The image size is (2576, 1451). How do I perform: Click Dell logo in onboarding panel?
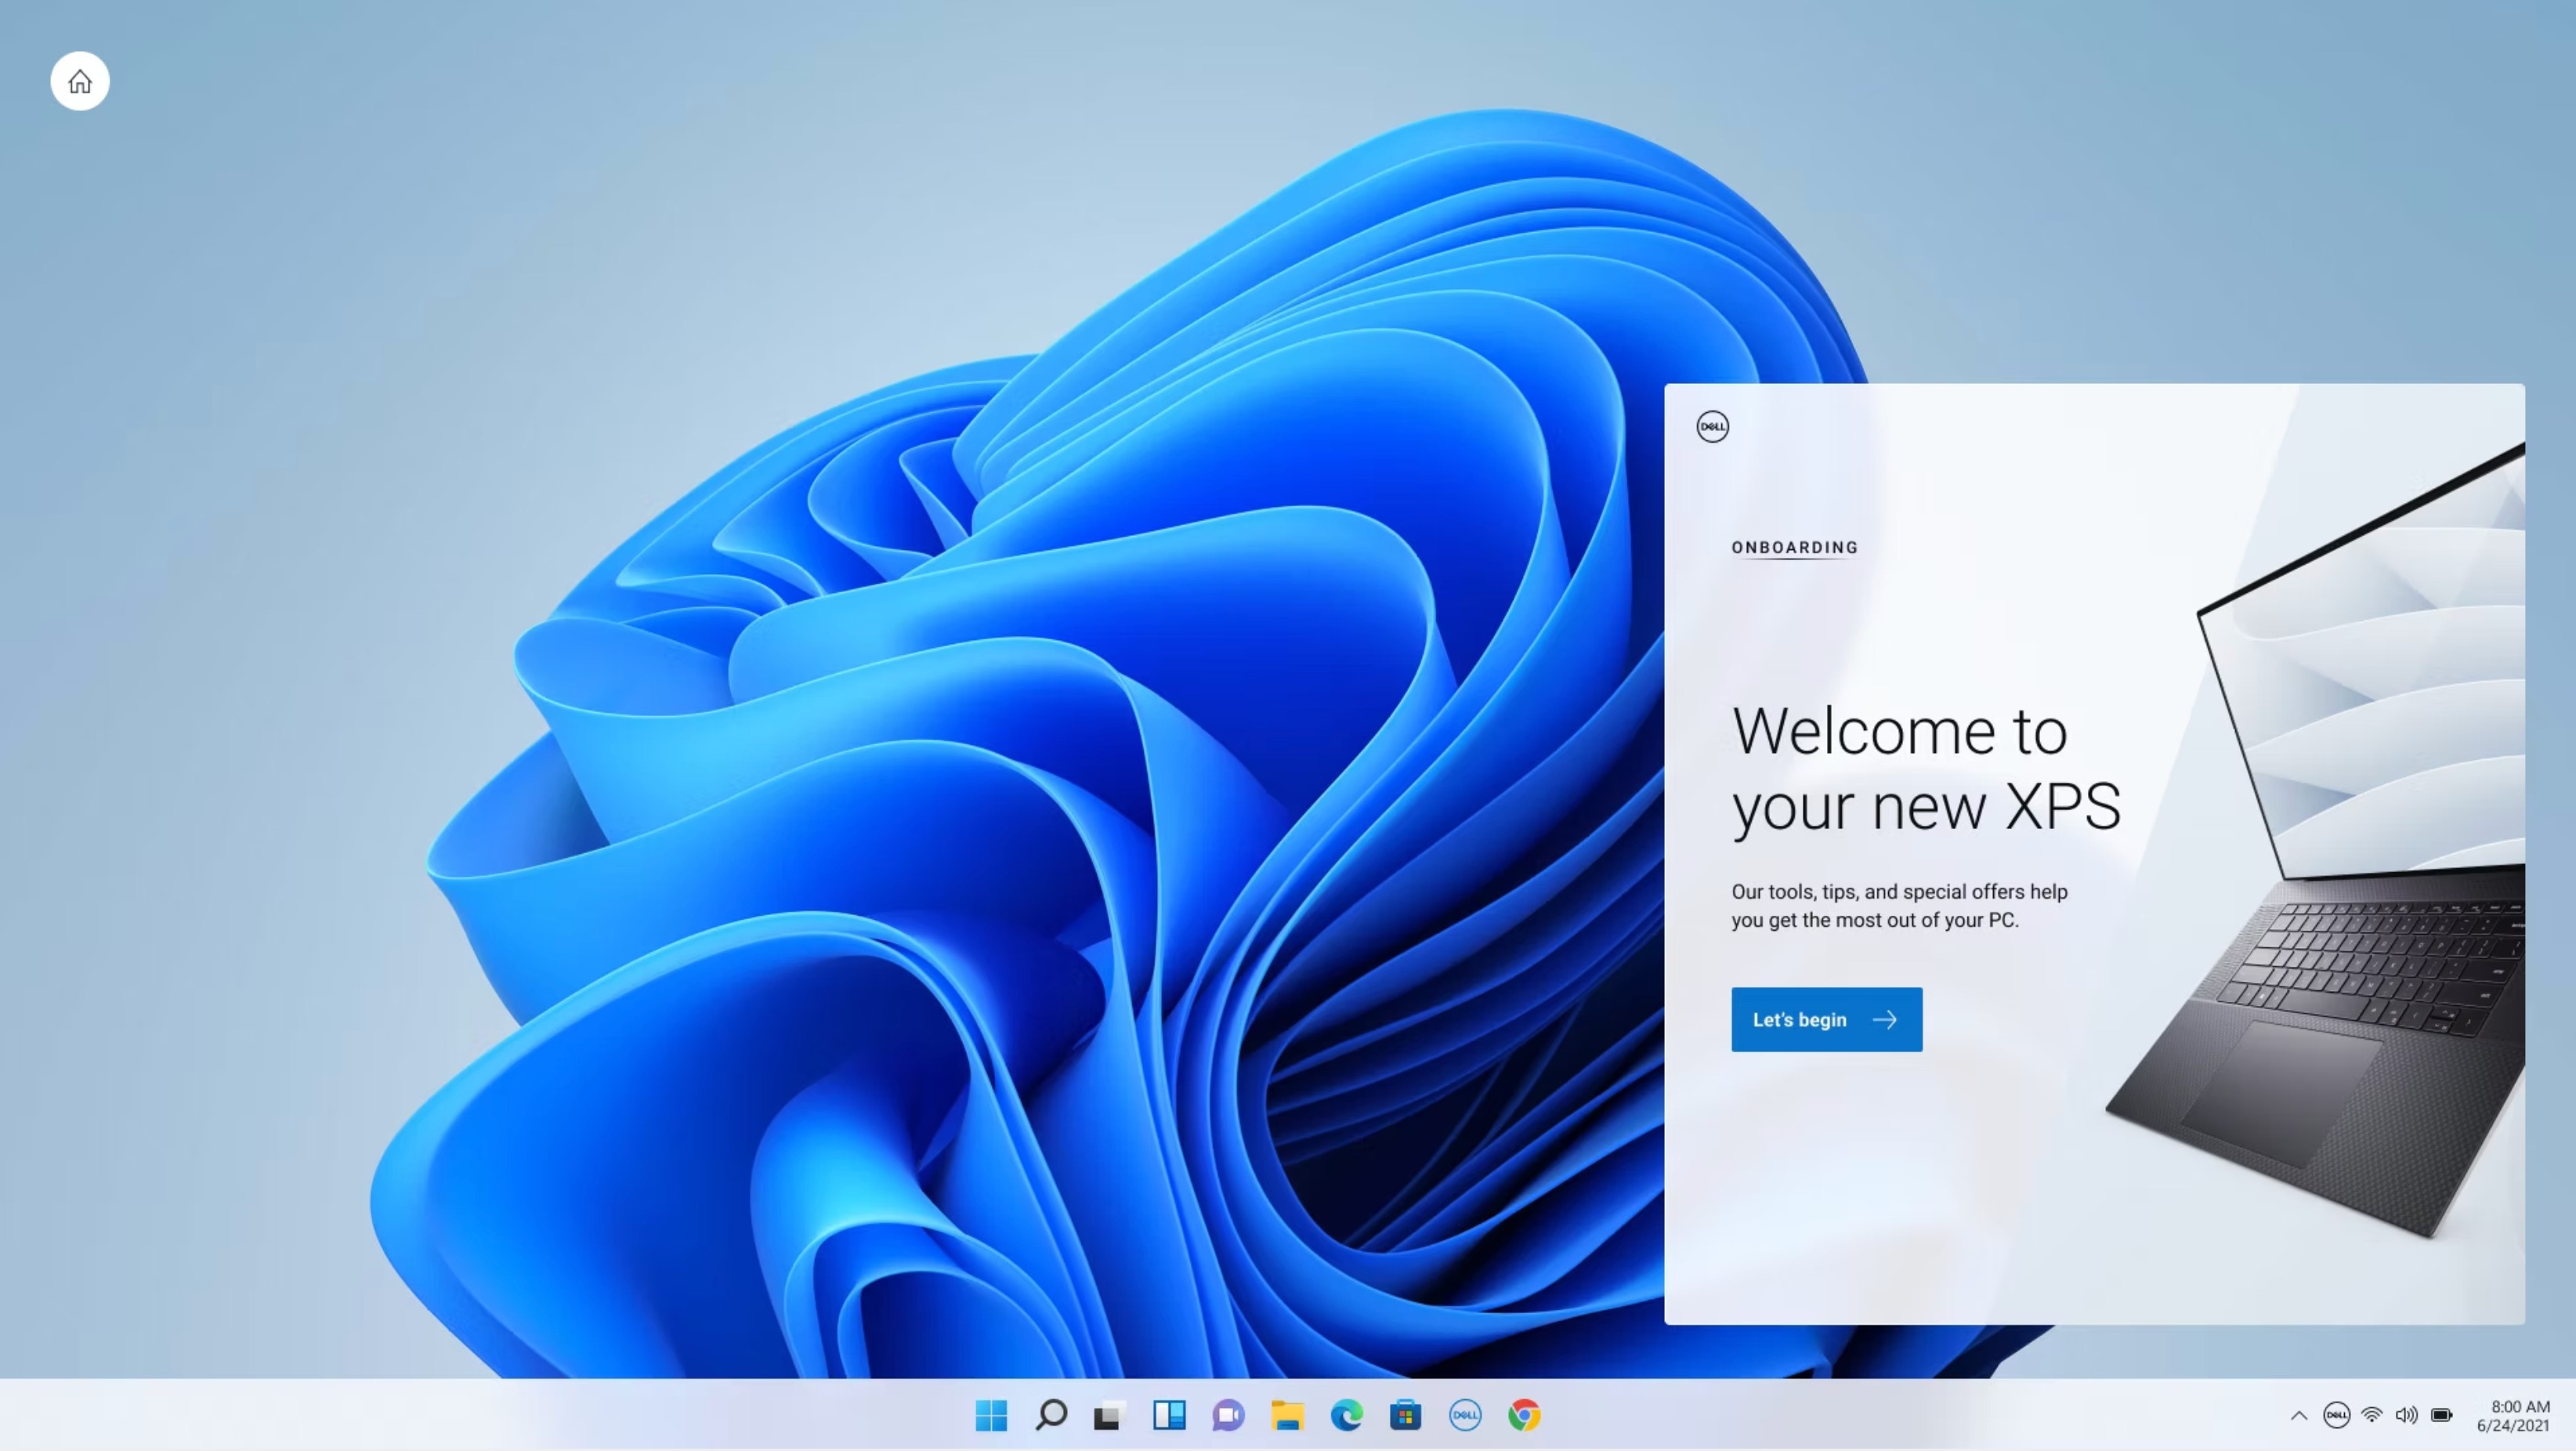(x=1712, y=427)
